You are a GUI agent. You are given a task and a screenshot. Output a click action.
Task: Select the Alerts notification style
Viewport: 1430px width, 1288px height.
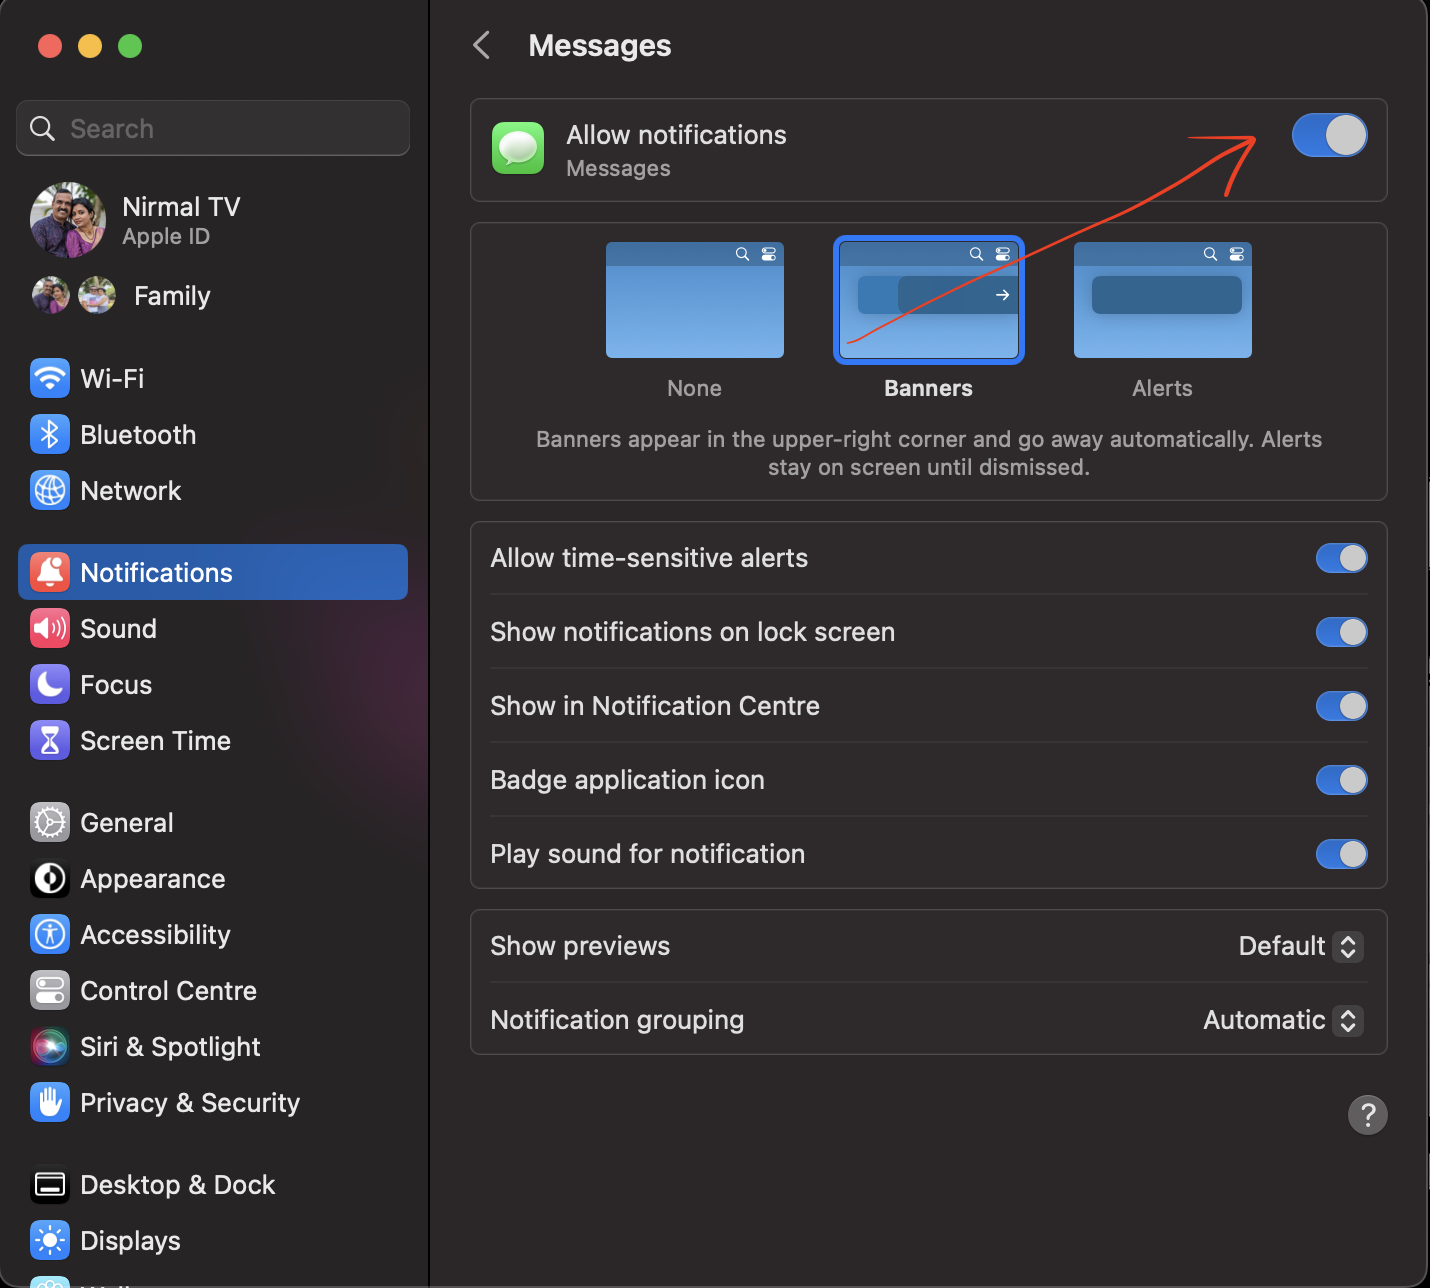(x=1163, y=300)
